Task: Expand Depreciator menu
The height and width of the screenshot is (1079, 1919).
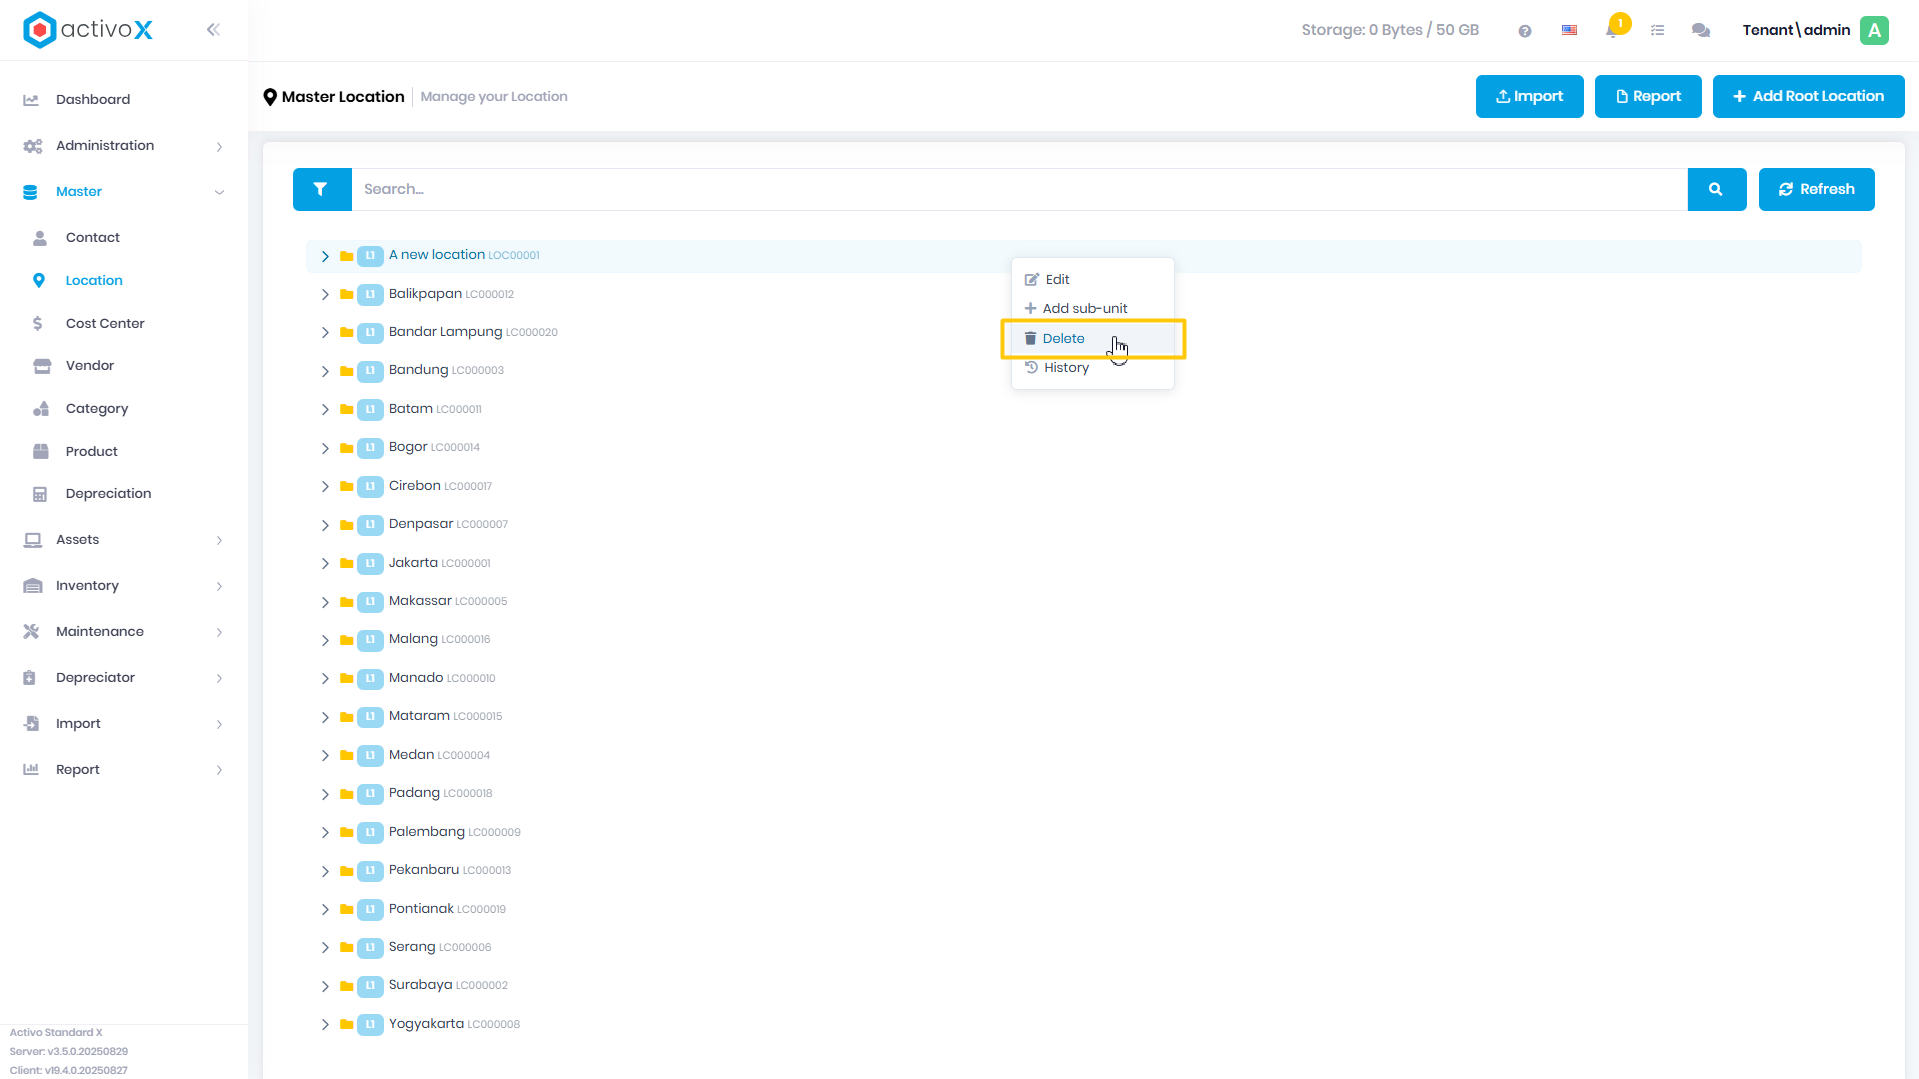Action: pyautogui.click(x=124, y=678)
